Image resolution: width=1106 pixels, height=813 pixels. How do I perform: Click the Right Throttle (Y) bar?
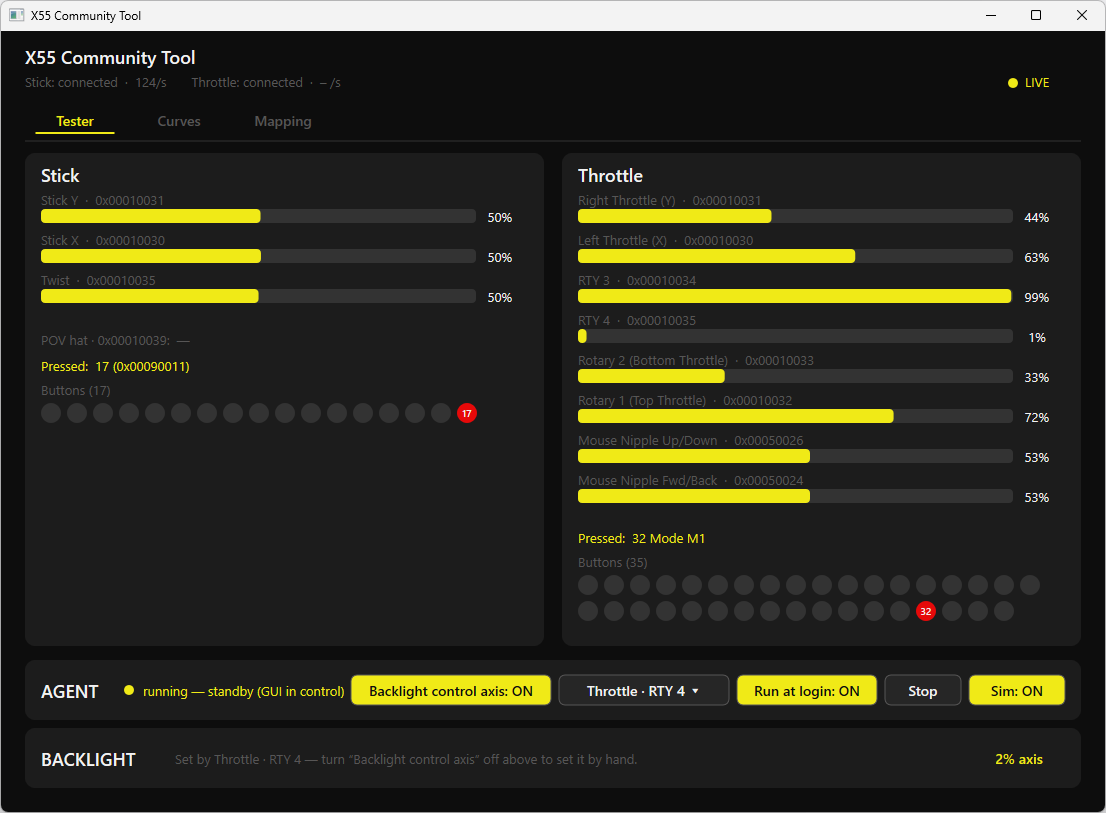[795, 216]
